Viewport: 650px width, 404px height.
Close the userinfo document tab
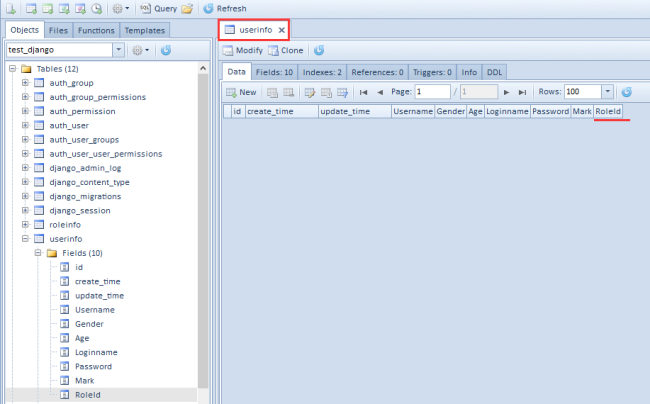[x=281, y=30]
